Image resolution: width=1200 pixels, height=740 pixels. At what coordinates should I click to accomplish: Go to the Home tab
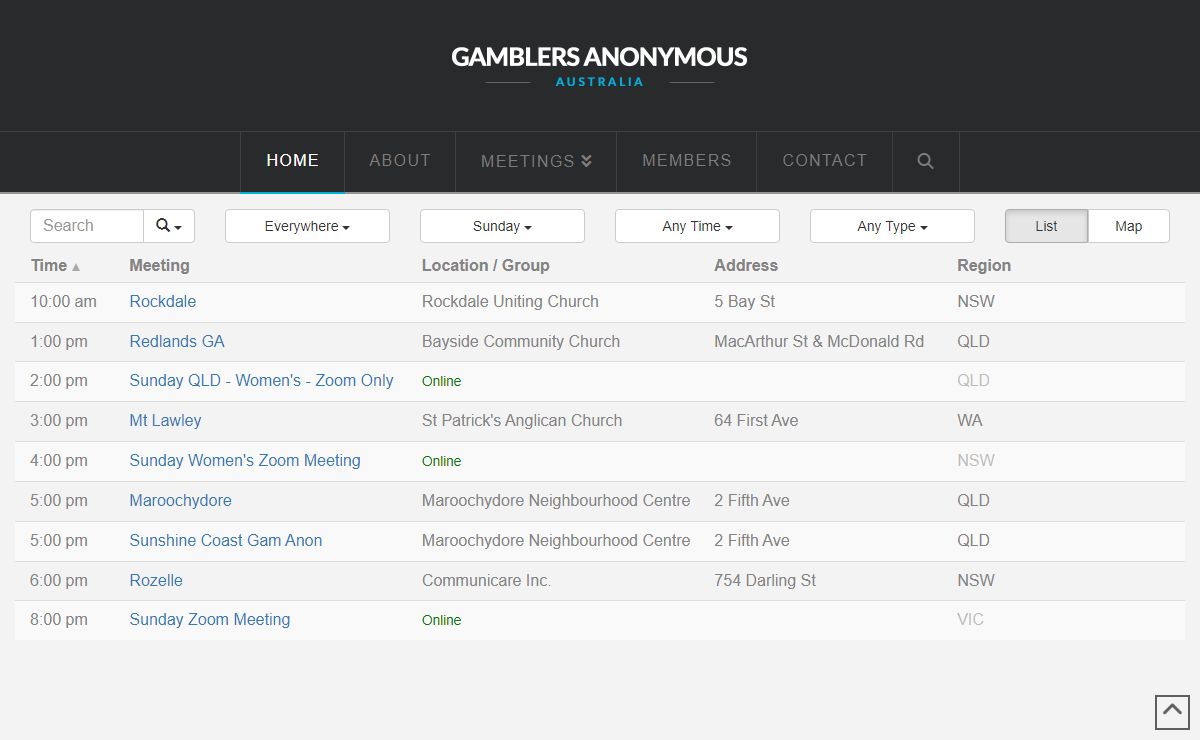tap(292, 161)
